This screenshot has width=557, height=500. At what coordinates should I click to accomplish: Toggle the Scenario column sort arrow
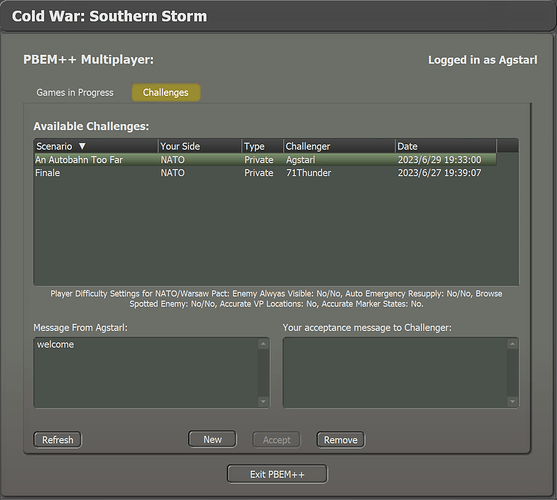(x=82, y=146)
